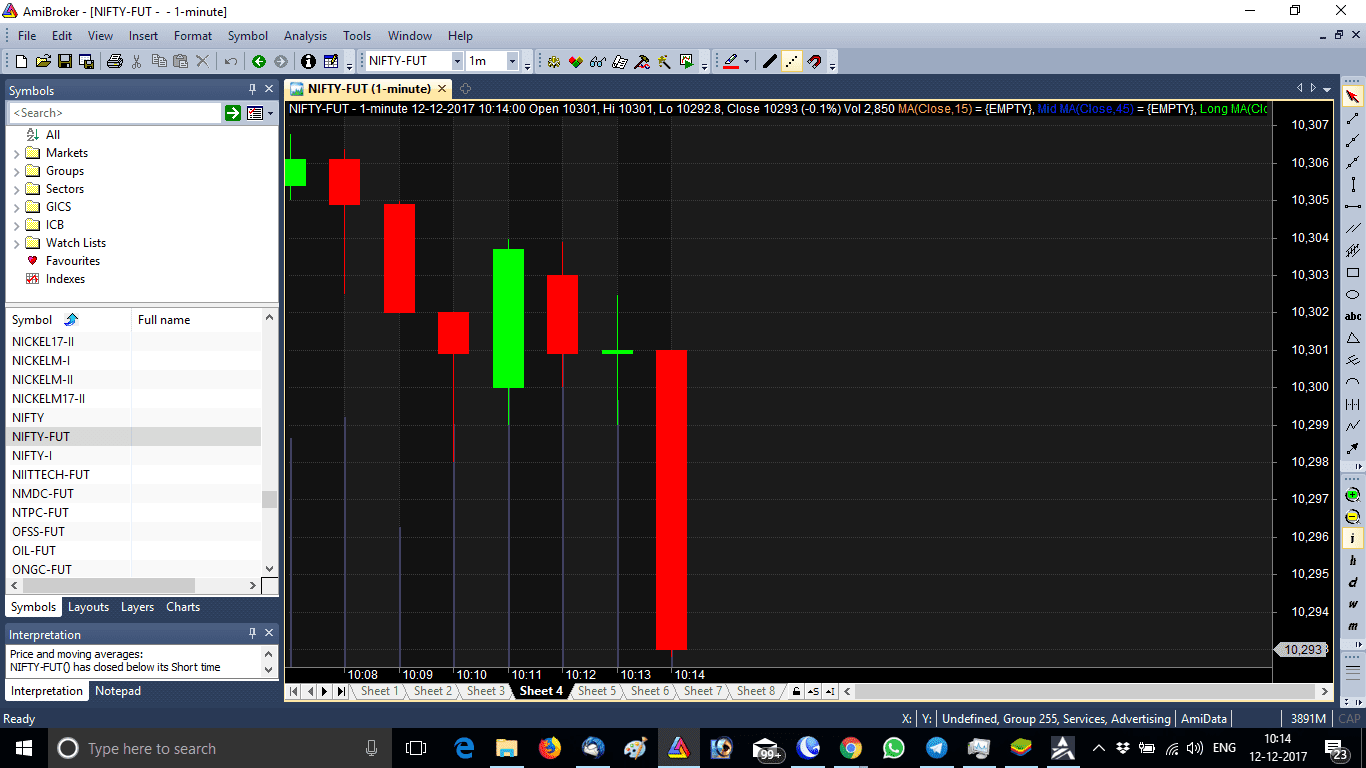Image resolution: width=1366 pixels, height=768 pixels.
Task: Select the arrow drawing tool above zoom icons
Action: click(1353, 449)
